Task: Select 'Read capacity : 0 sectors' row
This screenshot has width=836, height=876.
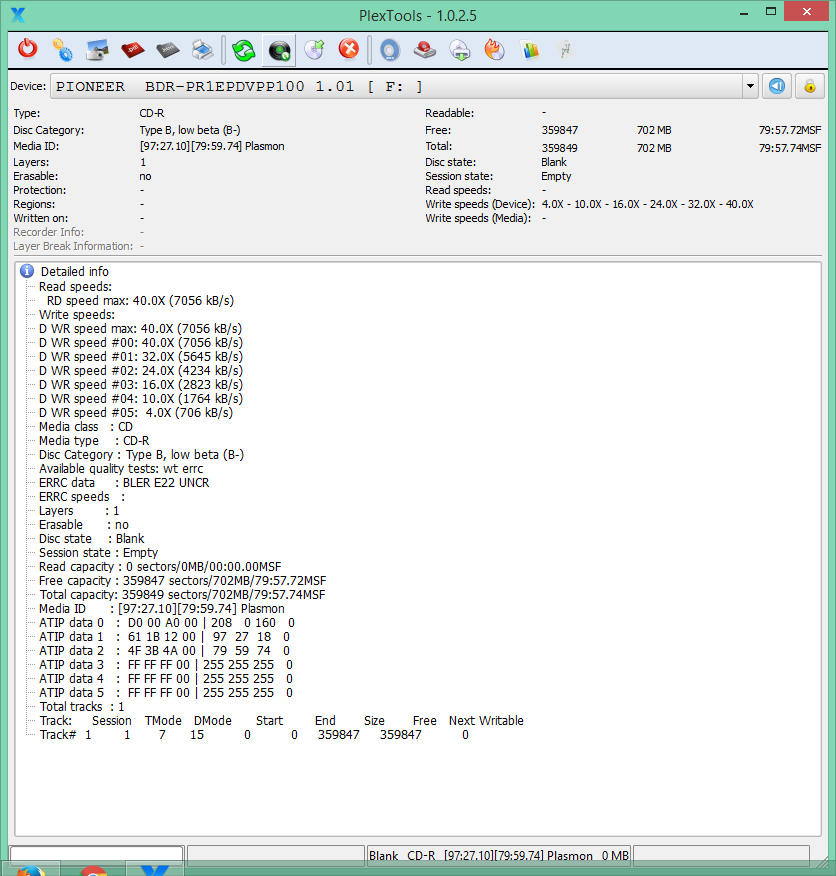Action: (160, 566)
